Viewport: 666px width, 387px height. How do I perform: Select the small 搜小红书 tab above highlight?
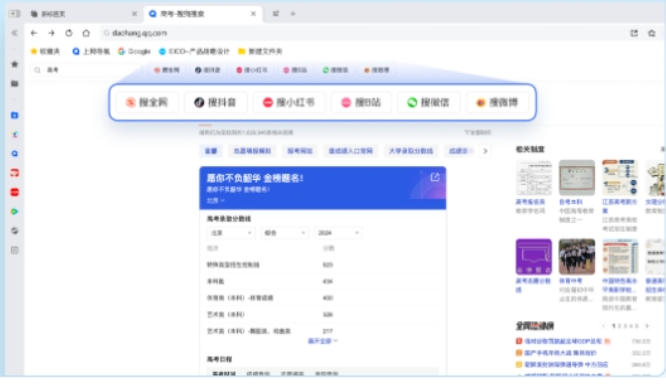pyautogui.click(x=252, y=70)
